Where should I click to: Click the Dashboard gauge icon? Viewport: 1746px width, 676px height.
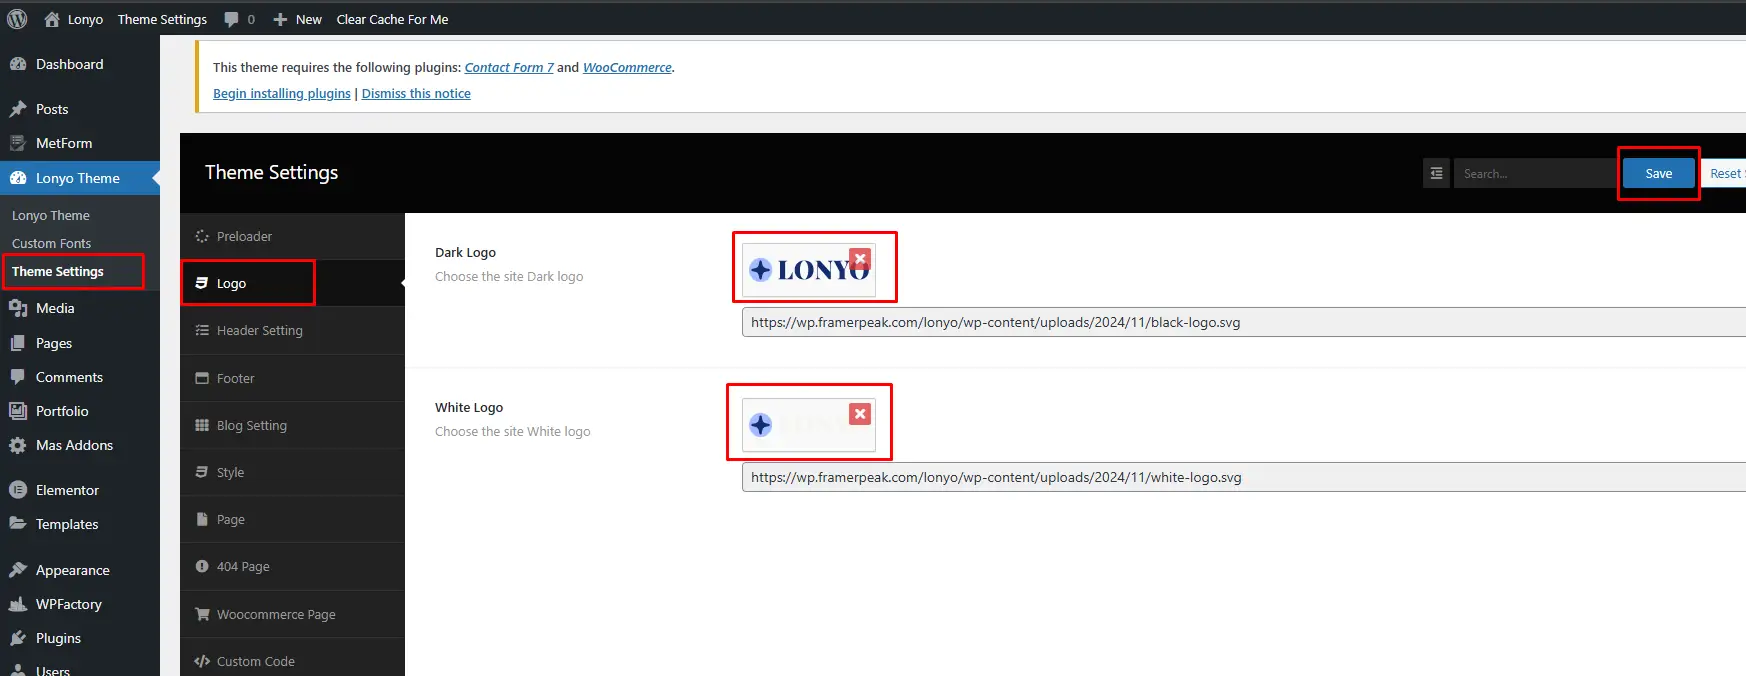click(18, 64)
